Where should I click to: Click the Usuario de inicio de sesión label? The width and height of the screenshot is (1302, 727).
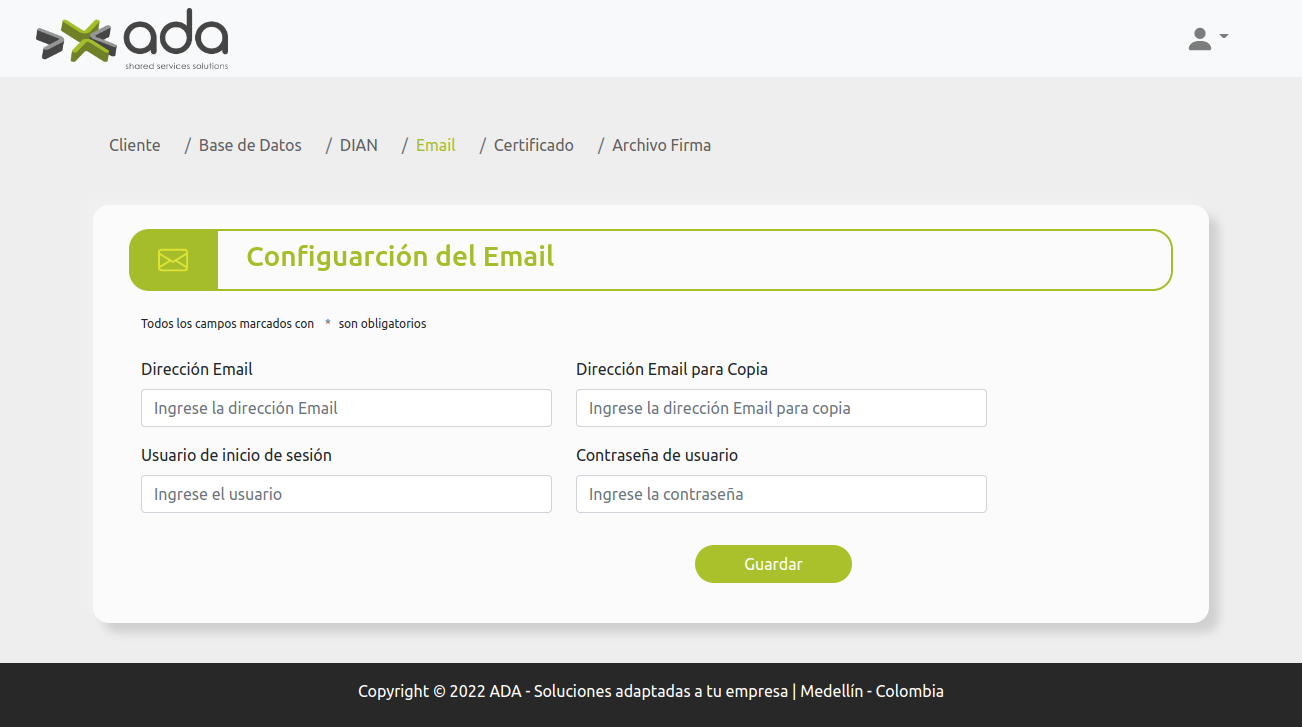[x=236, y=455]
